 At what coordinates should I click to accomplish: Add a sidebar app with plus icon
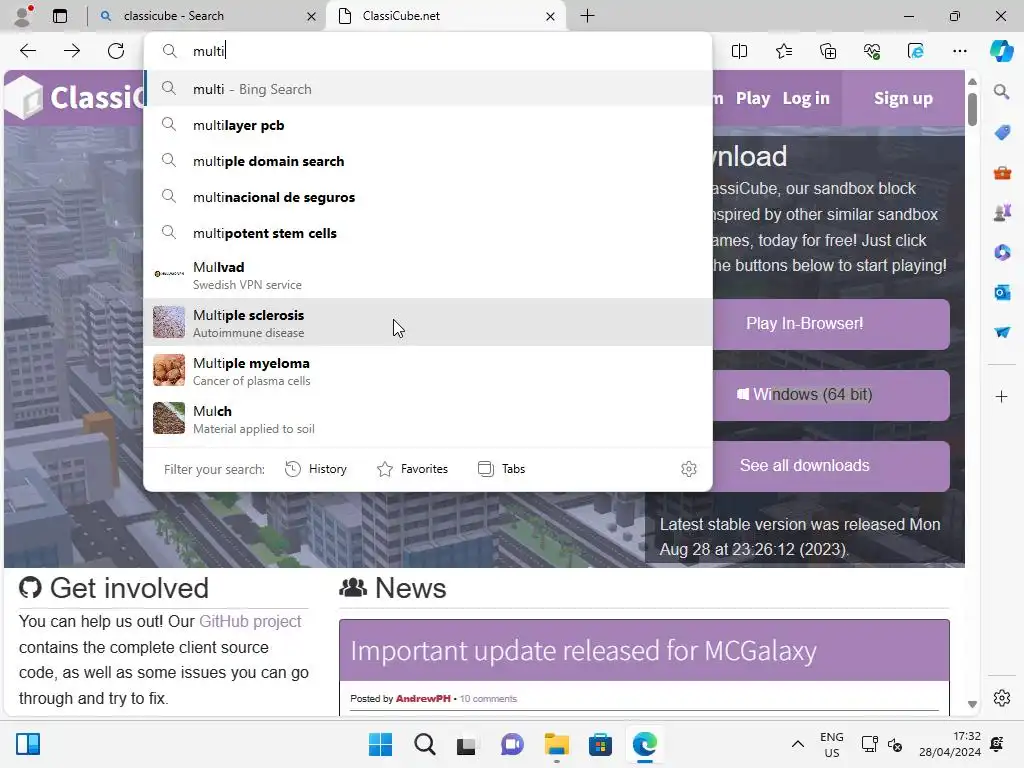1001,396
